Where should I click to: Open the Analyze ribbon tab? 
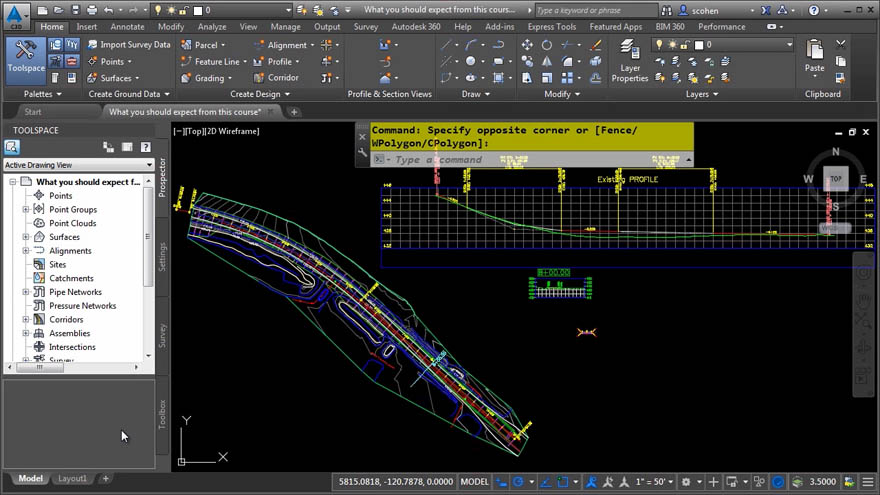tap(212, 26)
